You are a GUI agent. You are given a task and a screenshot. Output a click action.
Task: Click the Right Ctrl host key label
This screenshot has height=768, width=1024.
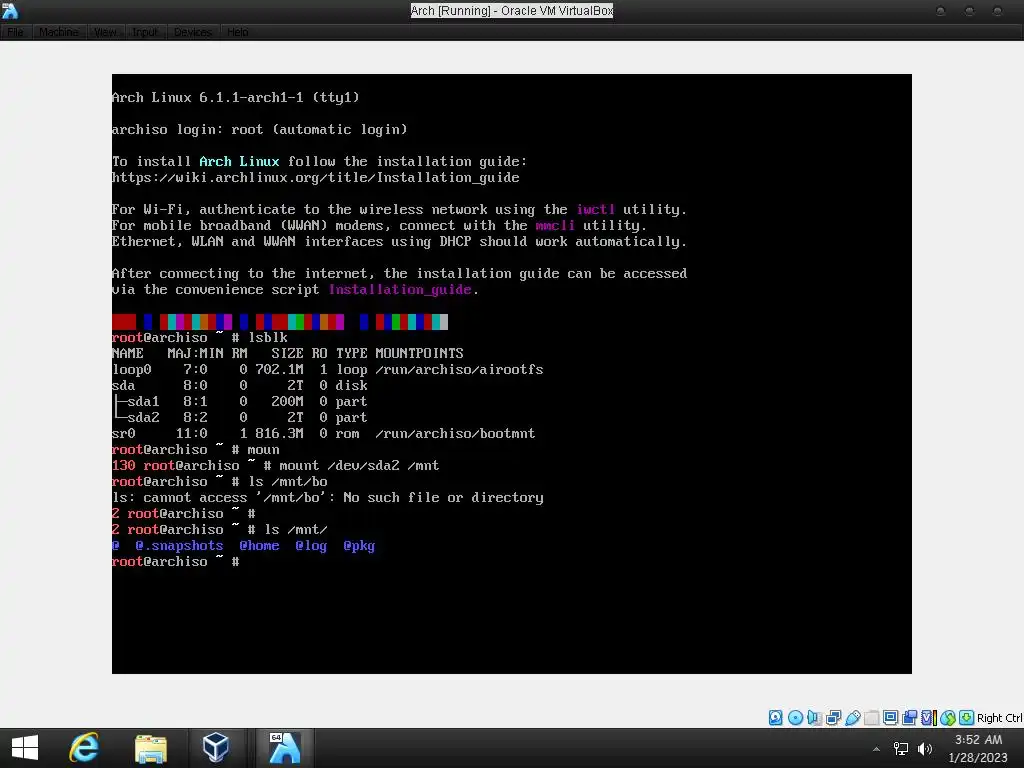coord(999,718)
